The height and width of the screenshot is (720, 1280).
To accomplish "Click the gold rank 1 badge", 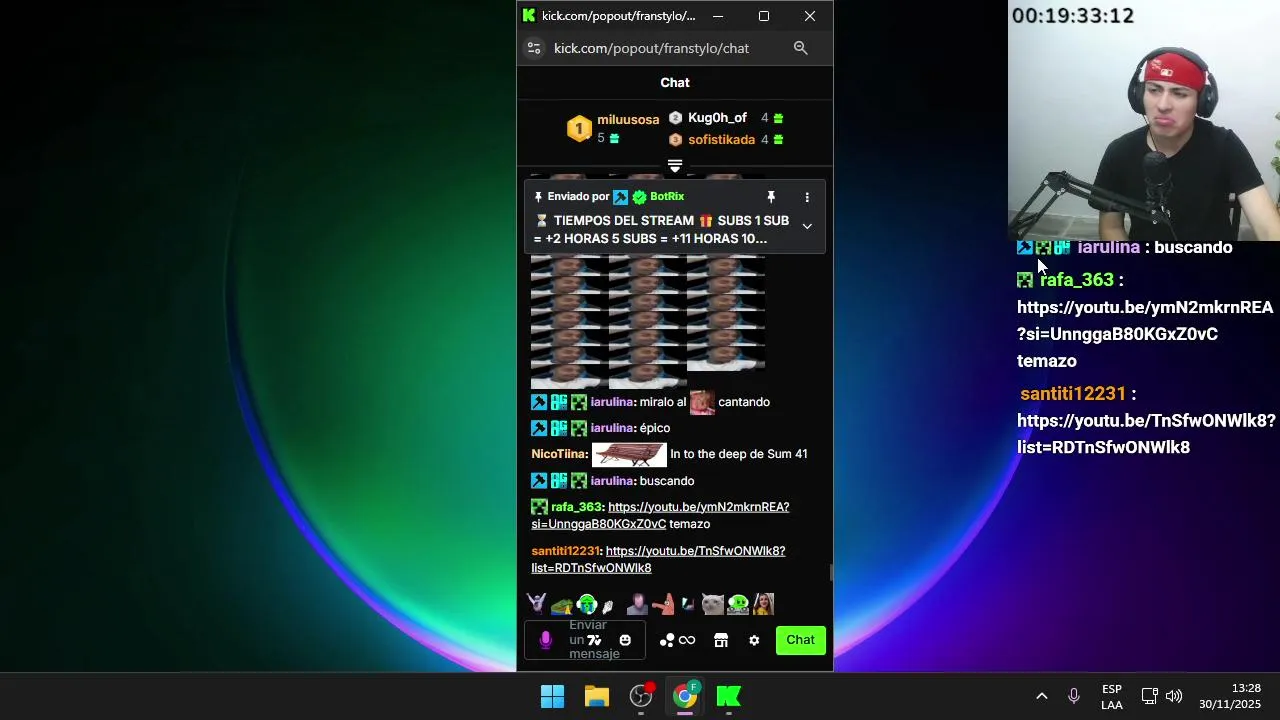I will point(579,128).
